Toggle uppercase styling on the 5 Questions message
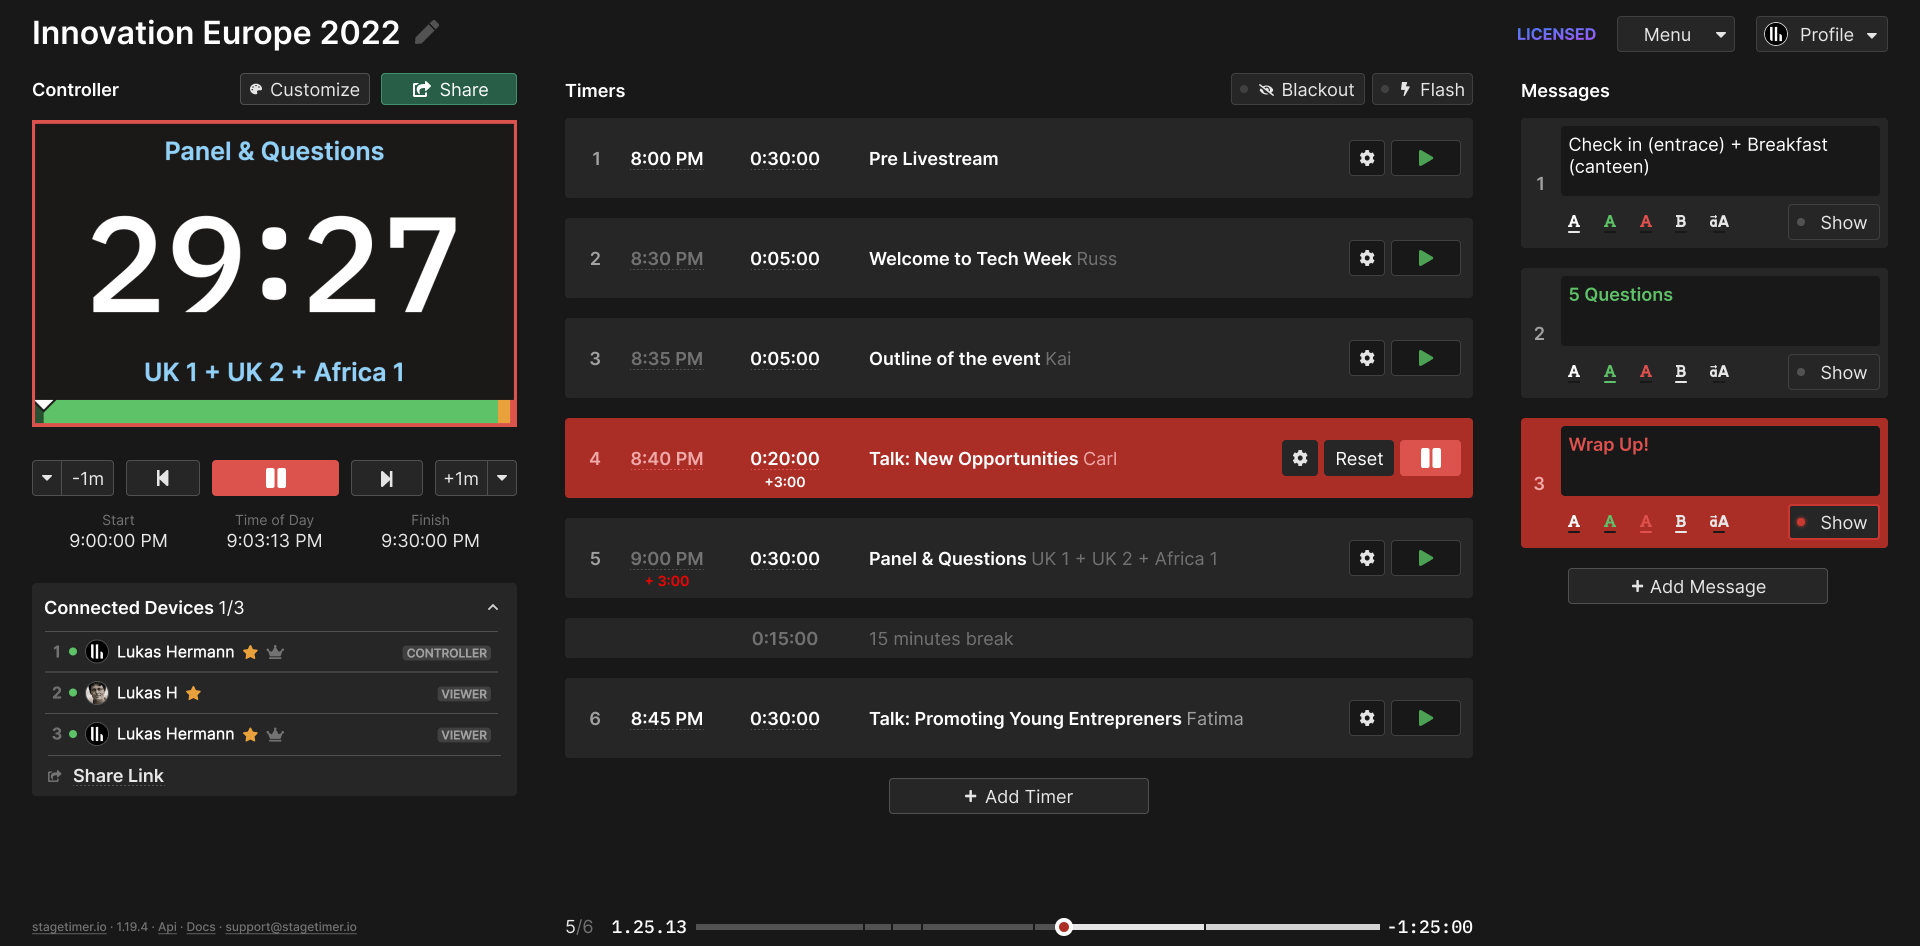 tap(1719, 372)
